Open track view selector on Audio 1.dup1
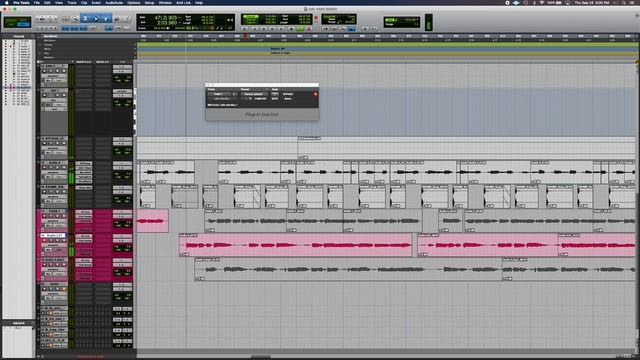640x360 pixels. click(x=54, y=269)
